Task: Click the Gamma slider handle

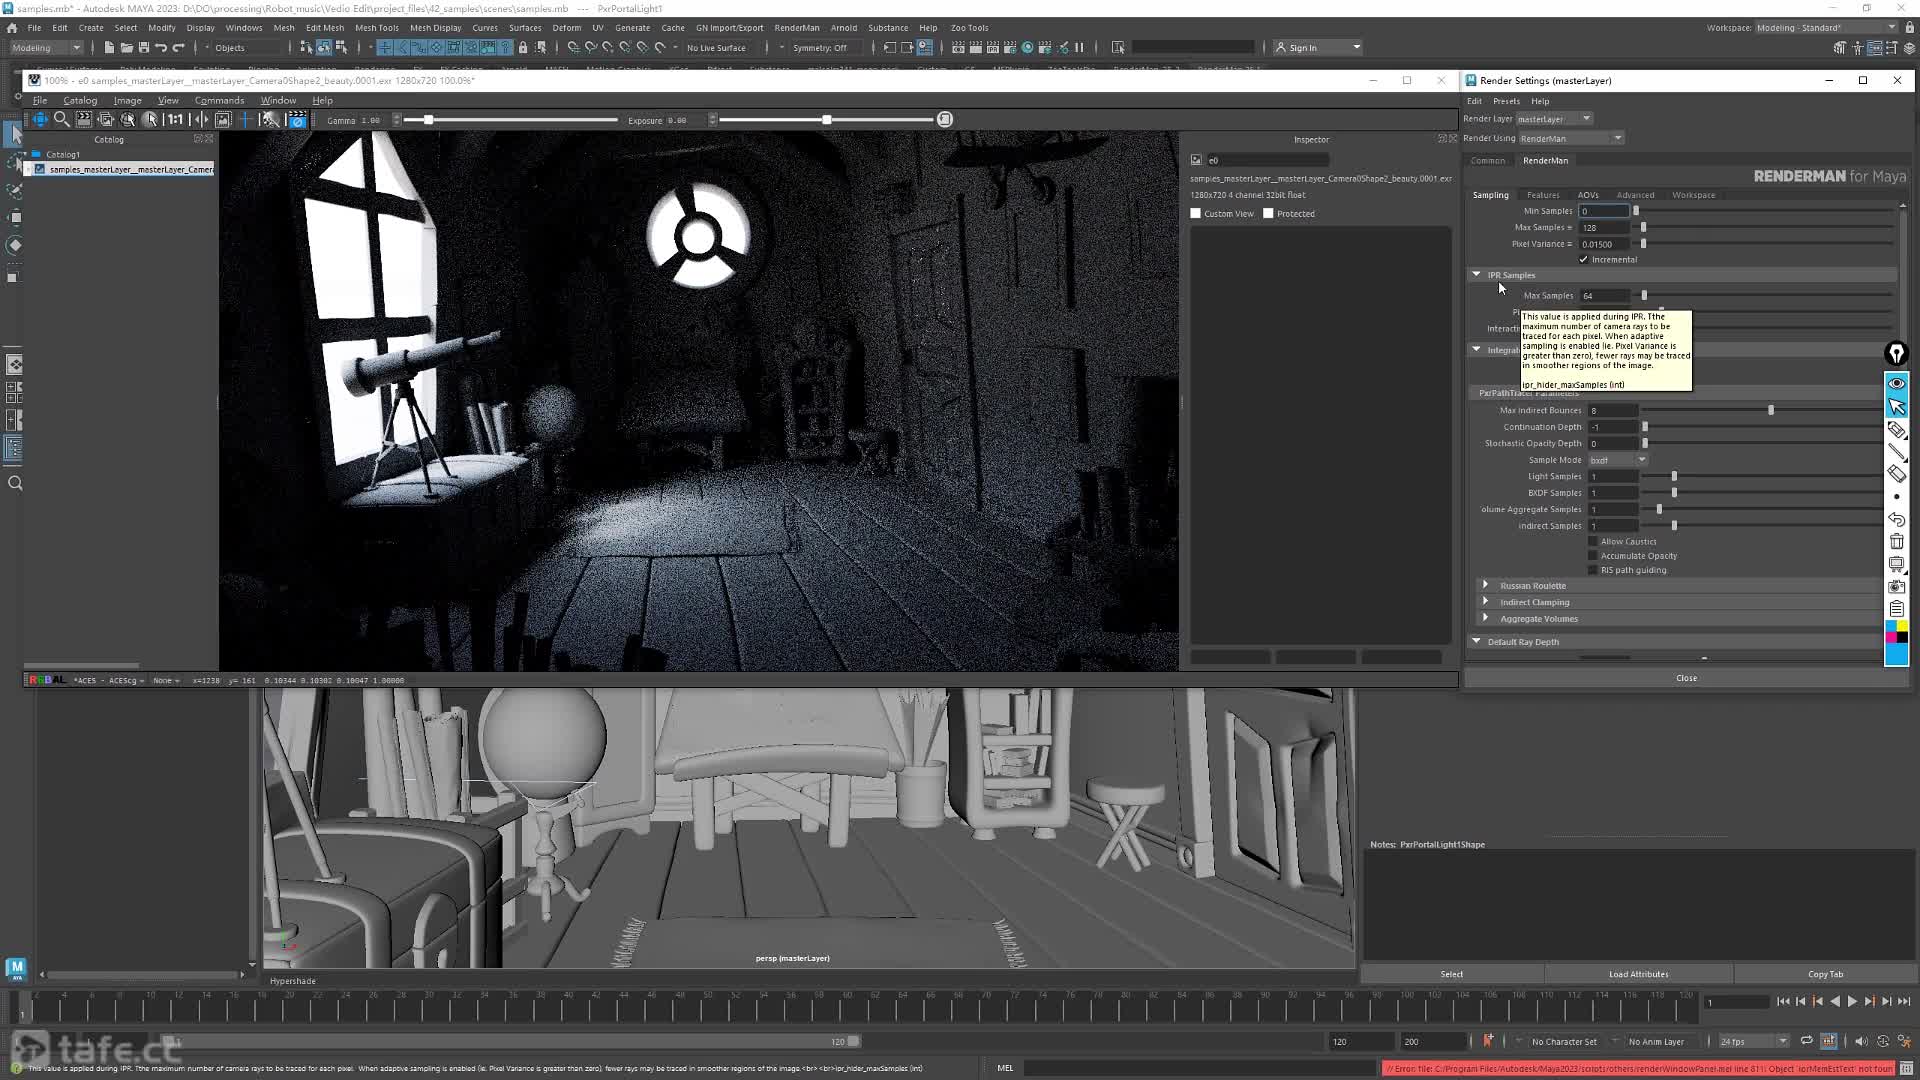Action: coord(428,120)
